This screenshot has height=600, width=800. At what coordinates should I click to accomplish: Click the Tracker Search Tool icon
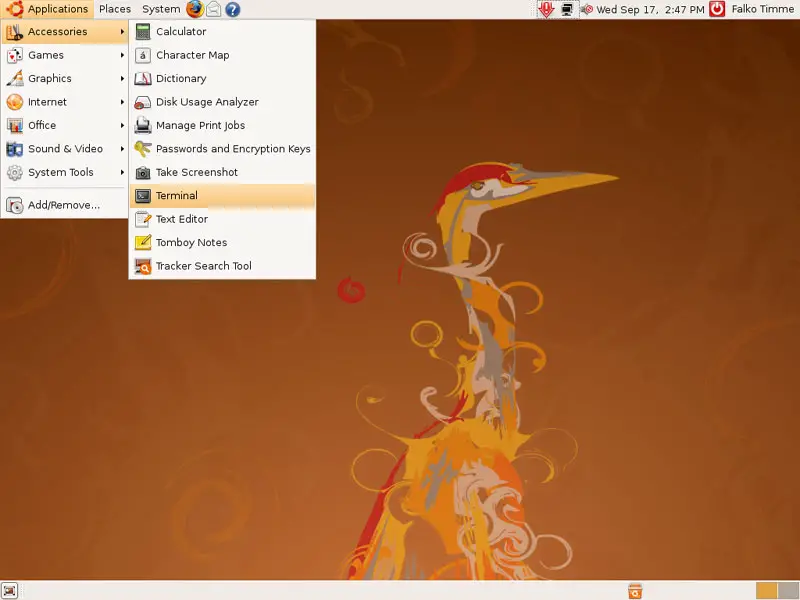pos(143,266)
